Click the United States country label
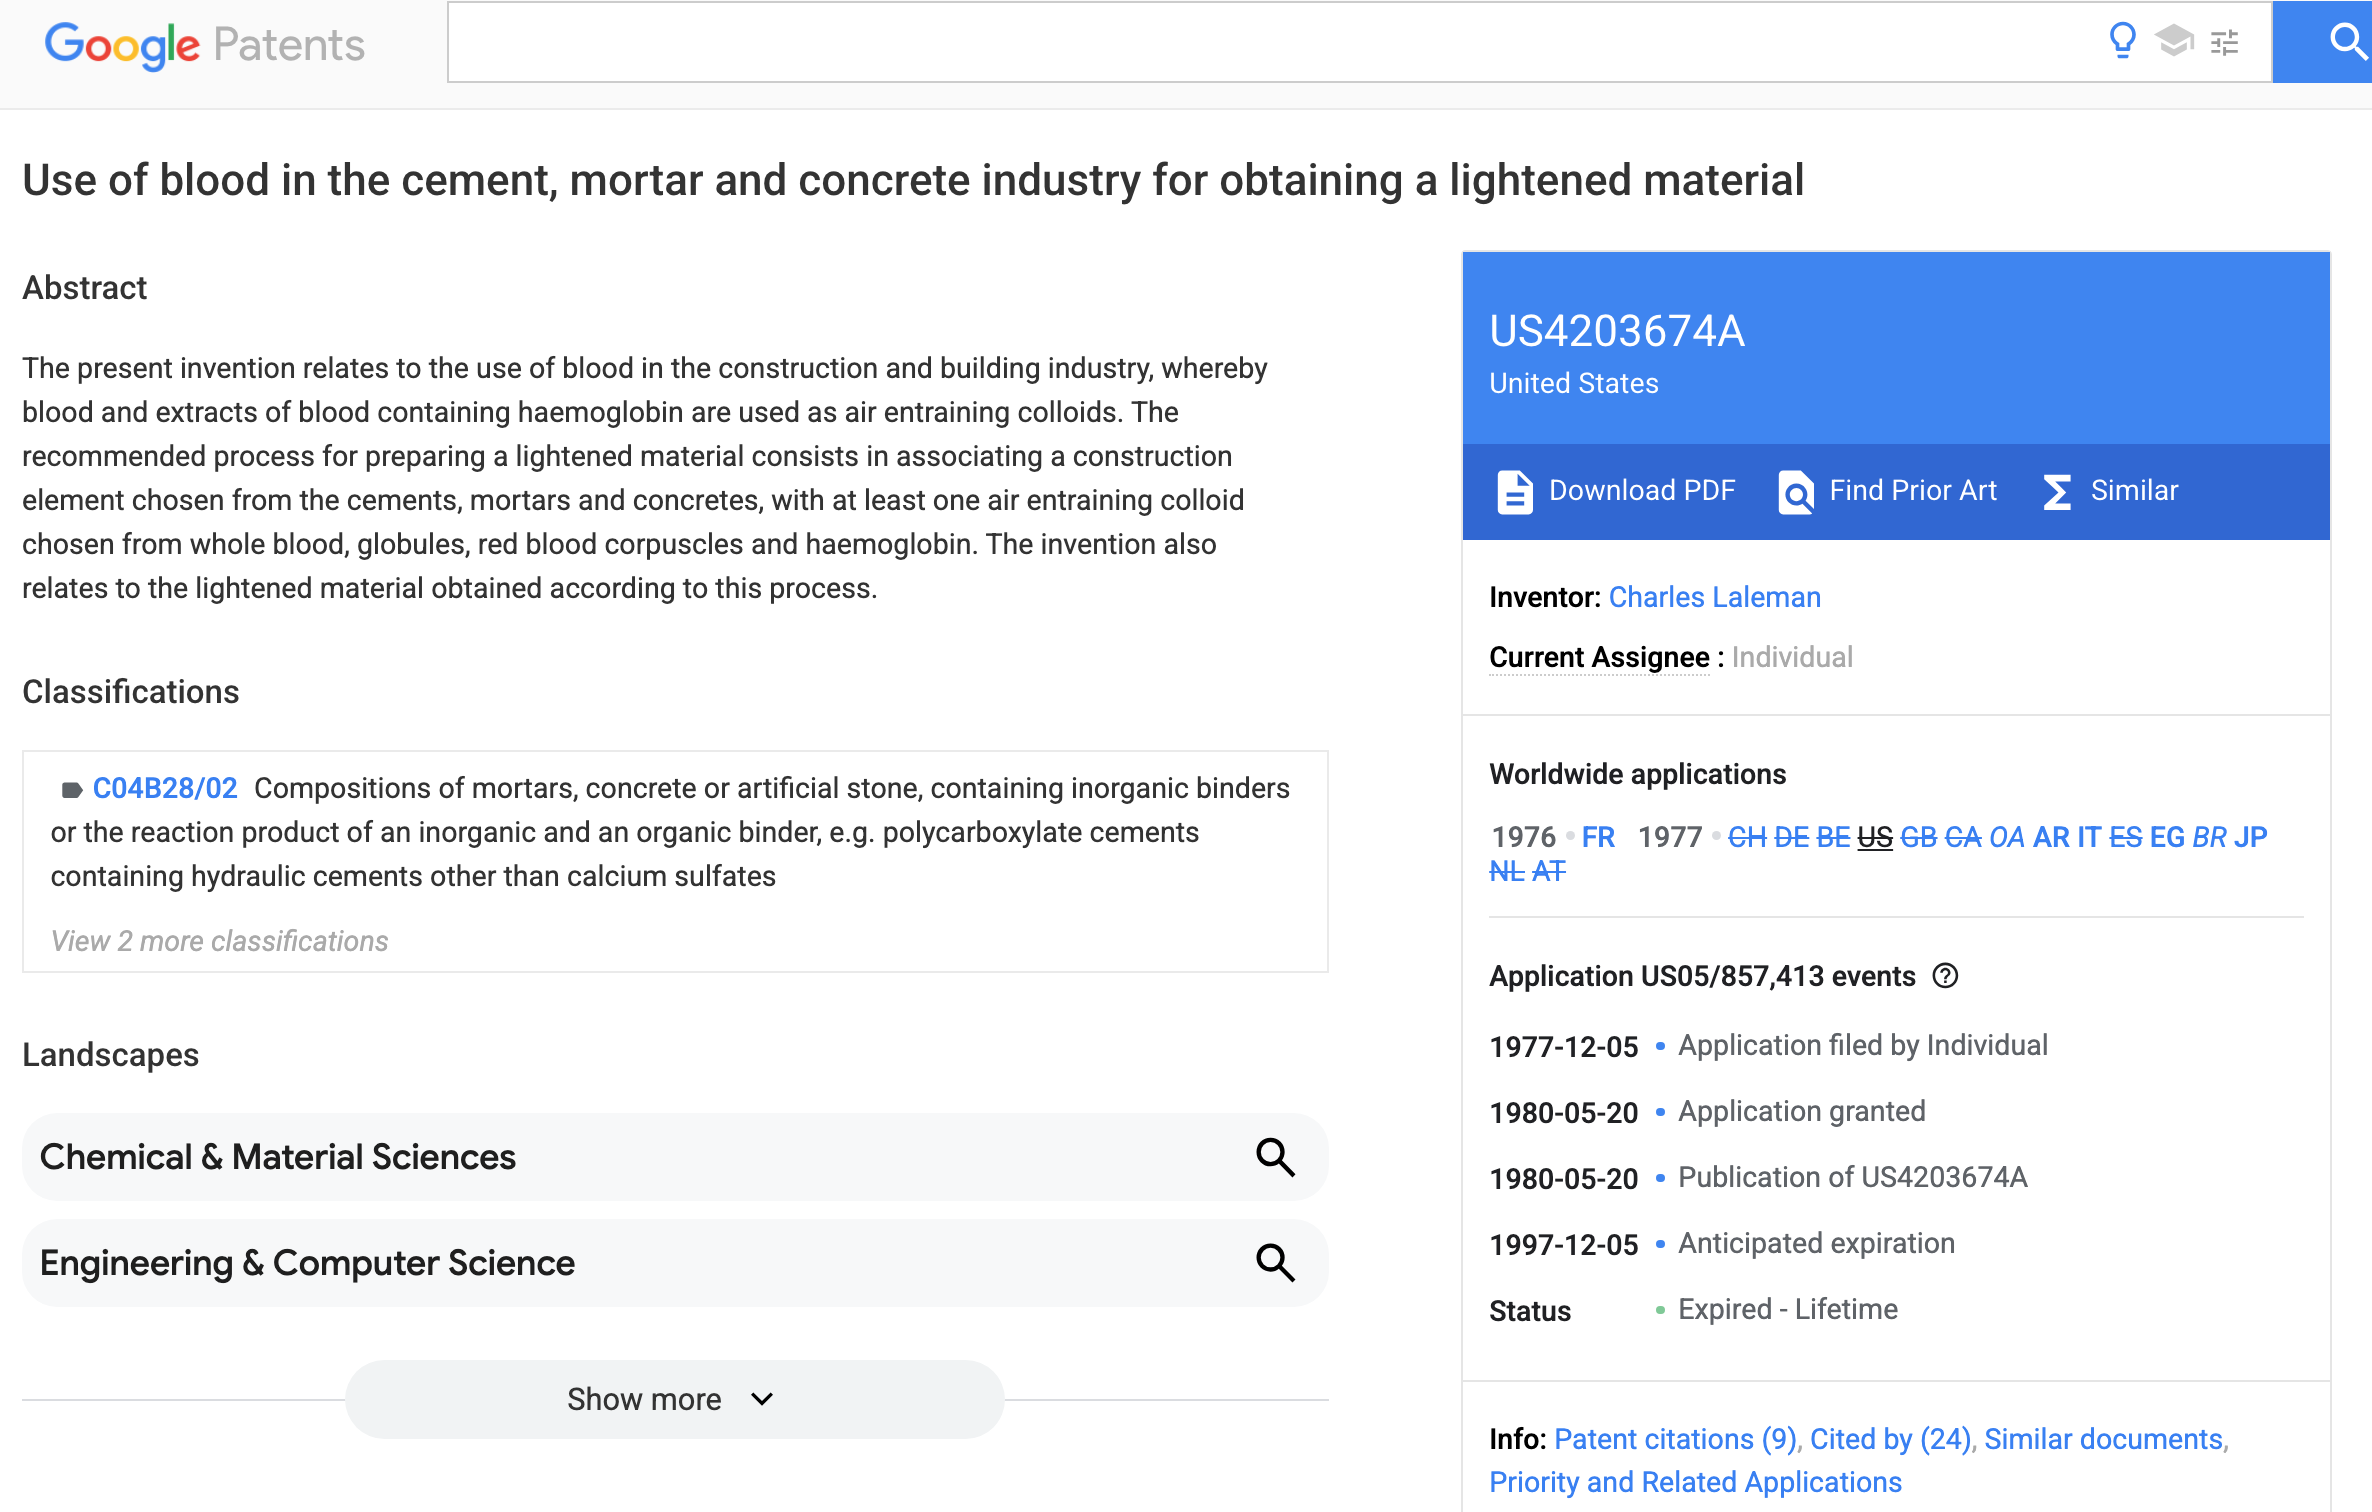Screen dimensions: 2372x1512 [x=1574, y=384]
